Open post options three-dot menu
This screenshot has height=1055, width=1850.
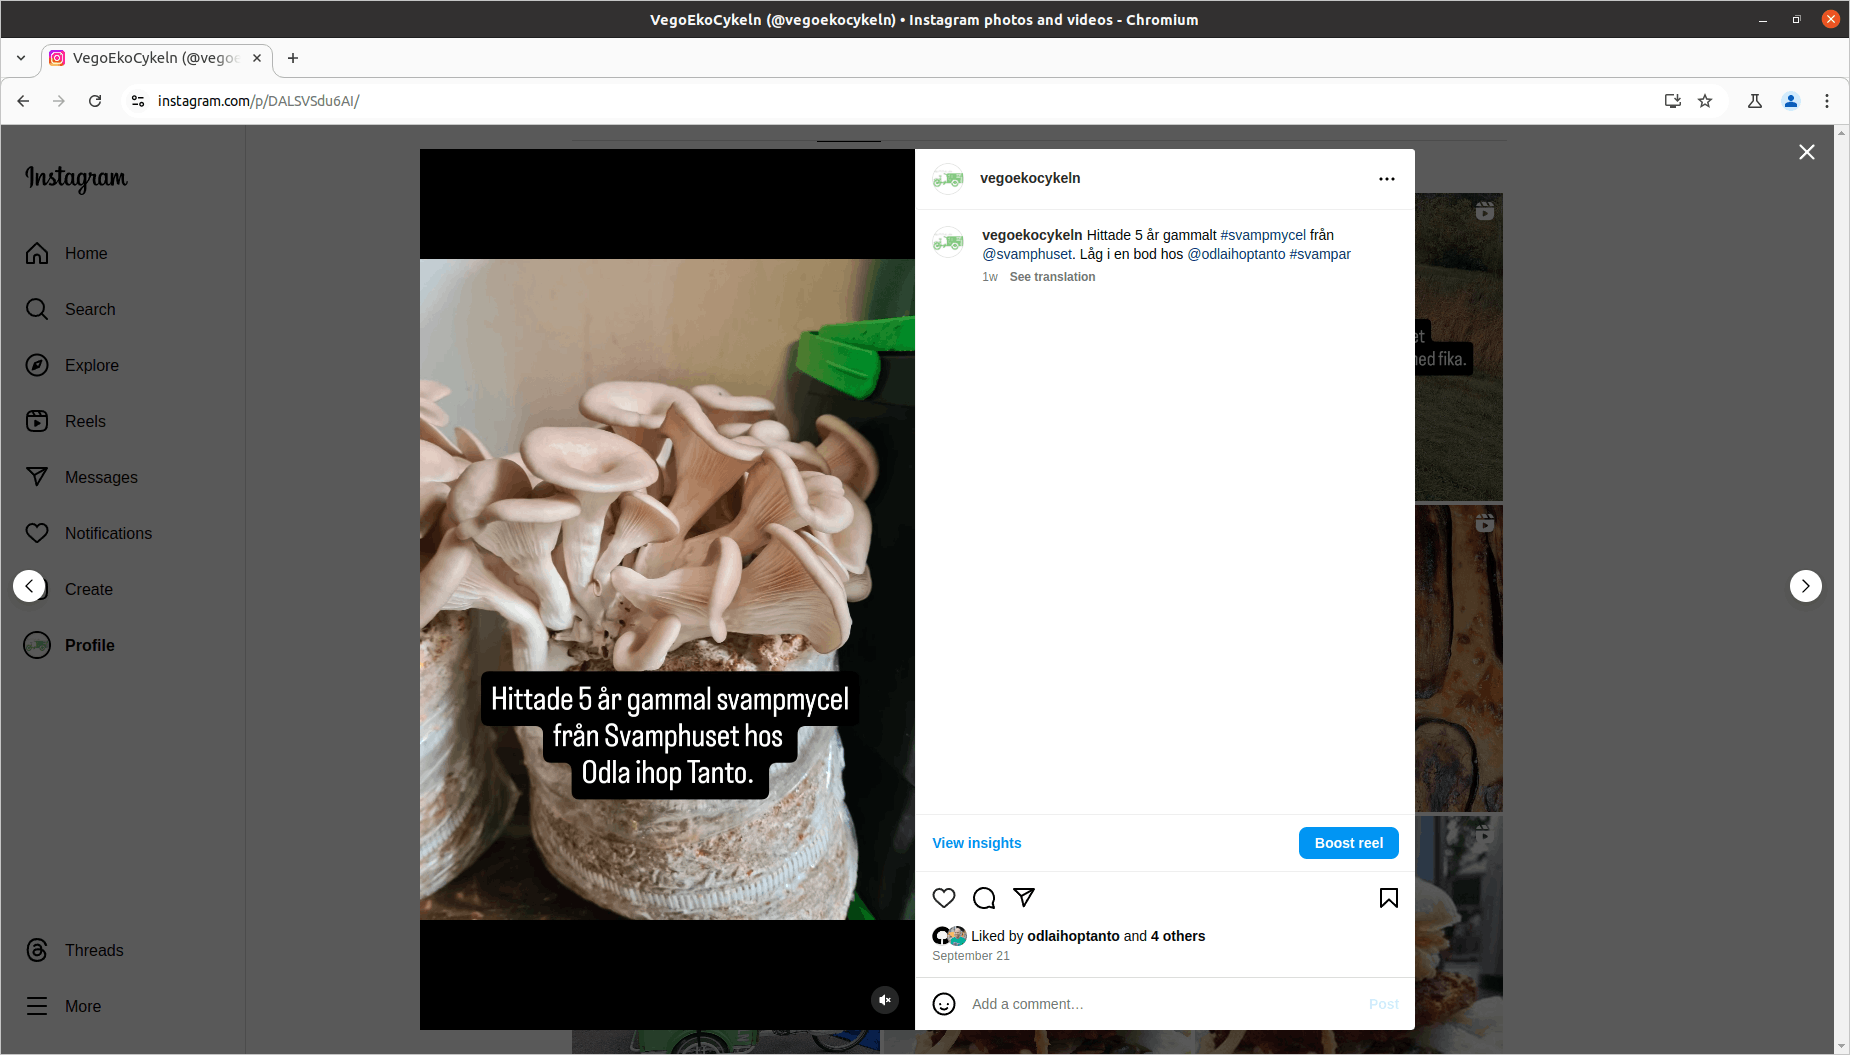1387,179
